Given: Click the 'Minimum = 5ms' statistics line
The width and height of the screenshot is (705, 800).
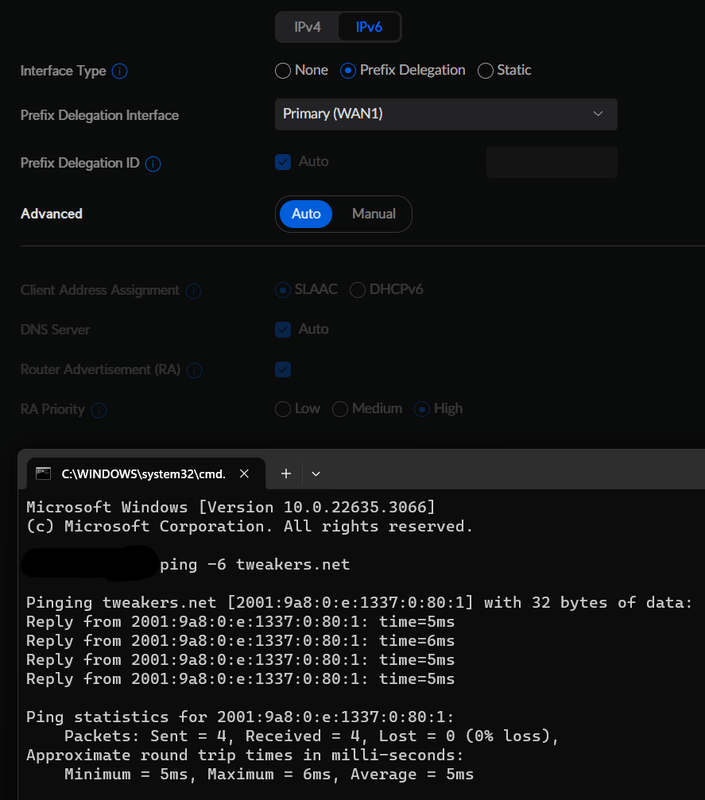Looking at the screenshot, I should point(269,774).
